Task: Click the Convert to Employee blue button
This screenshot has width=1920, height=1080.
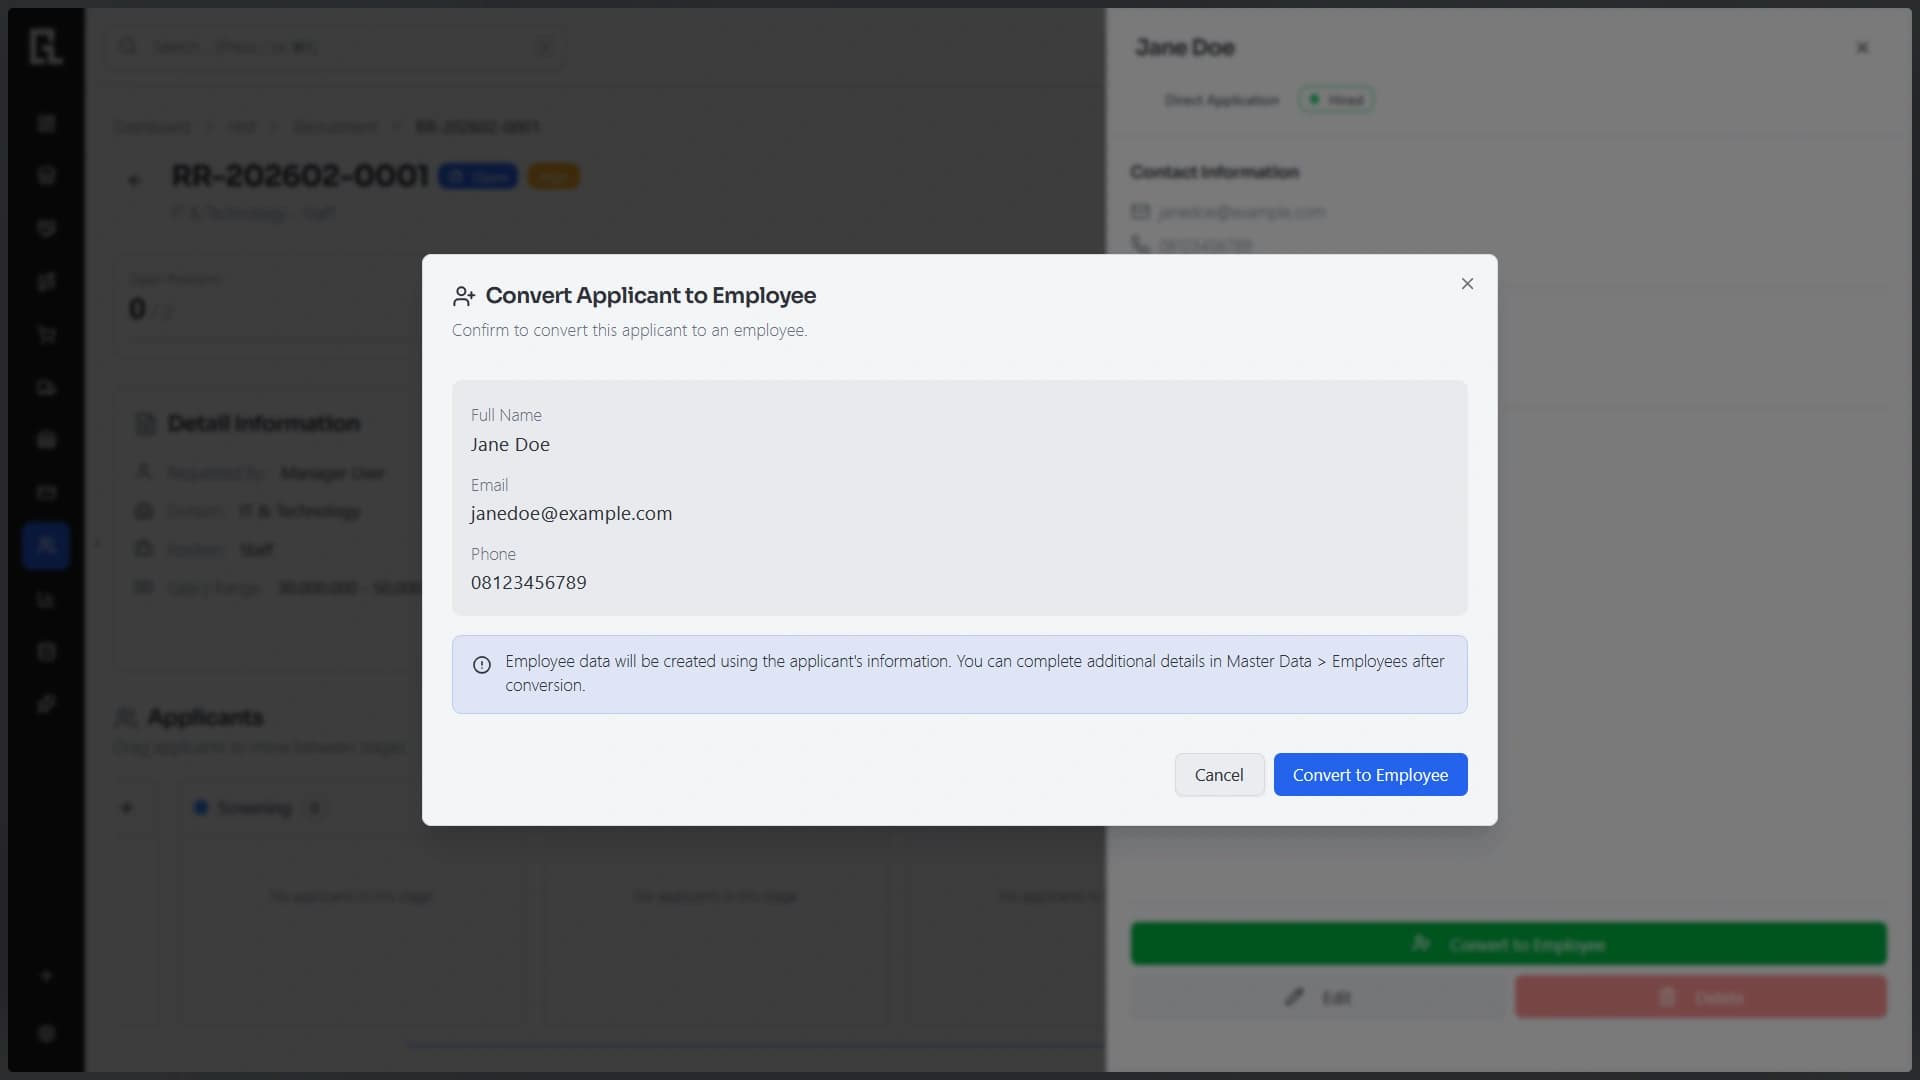Action: click(x=1370, y=775)
